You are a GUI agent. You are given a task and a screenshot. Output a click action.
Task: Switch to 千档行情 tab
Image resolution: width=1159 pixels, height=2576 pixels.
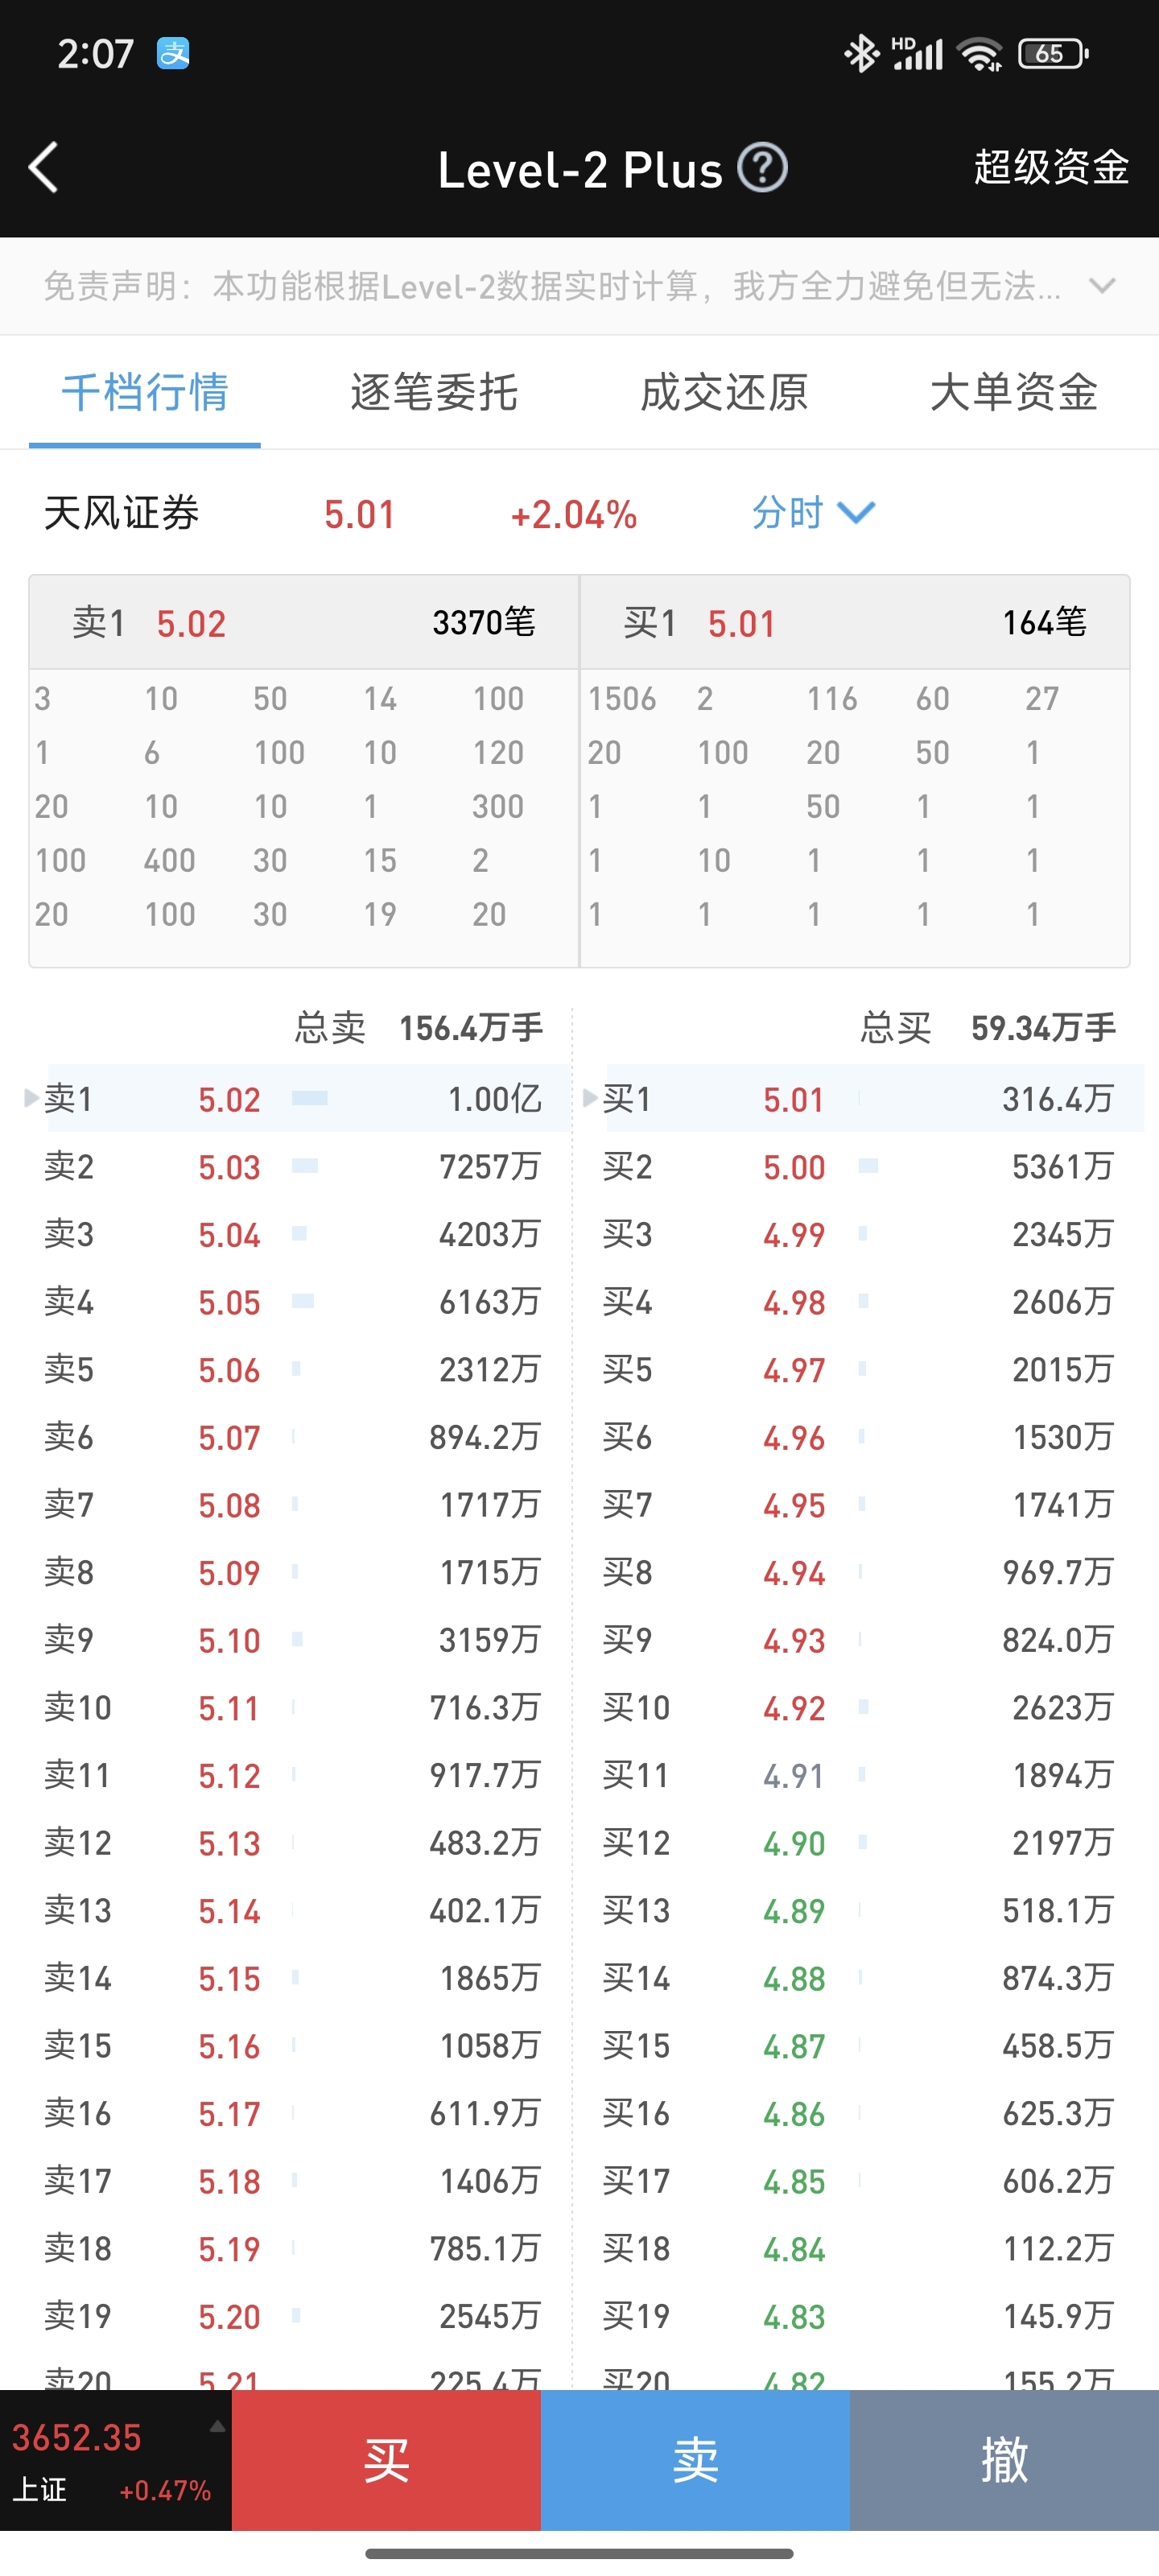coord(145,391)
